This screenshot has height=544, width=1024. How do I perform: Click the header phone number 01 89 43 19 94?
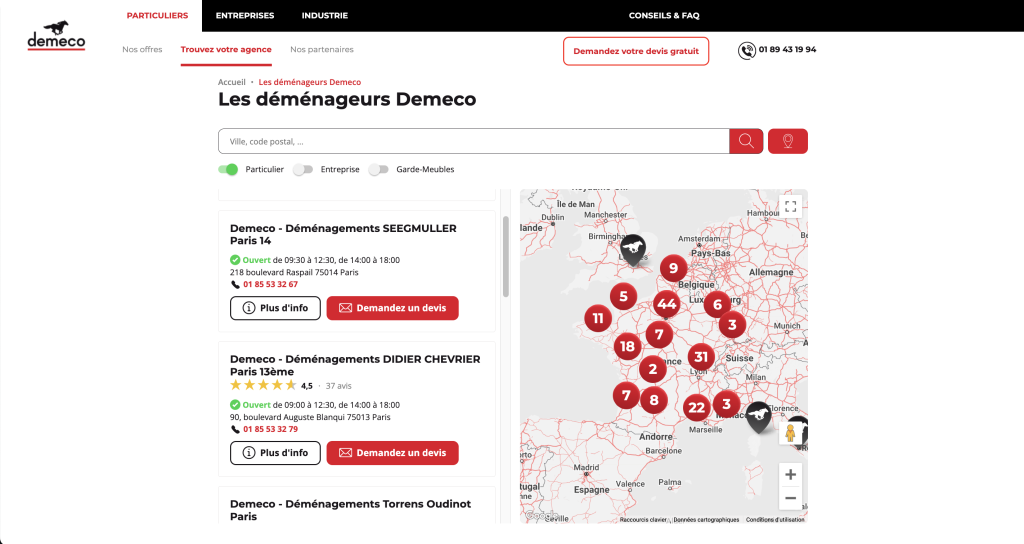[787, 50]
